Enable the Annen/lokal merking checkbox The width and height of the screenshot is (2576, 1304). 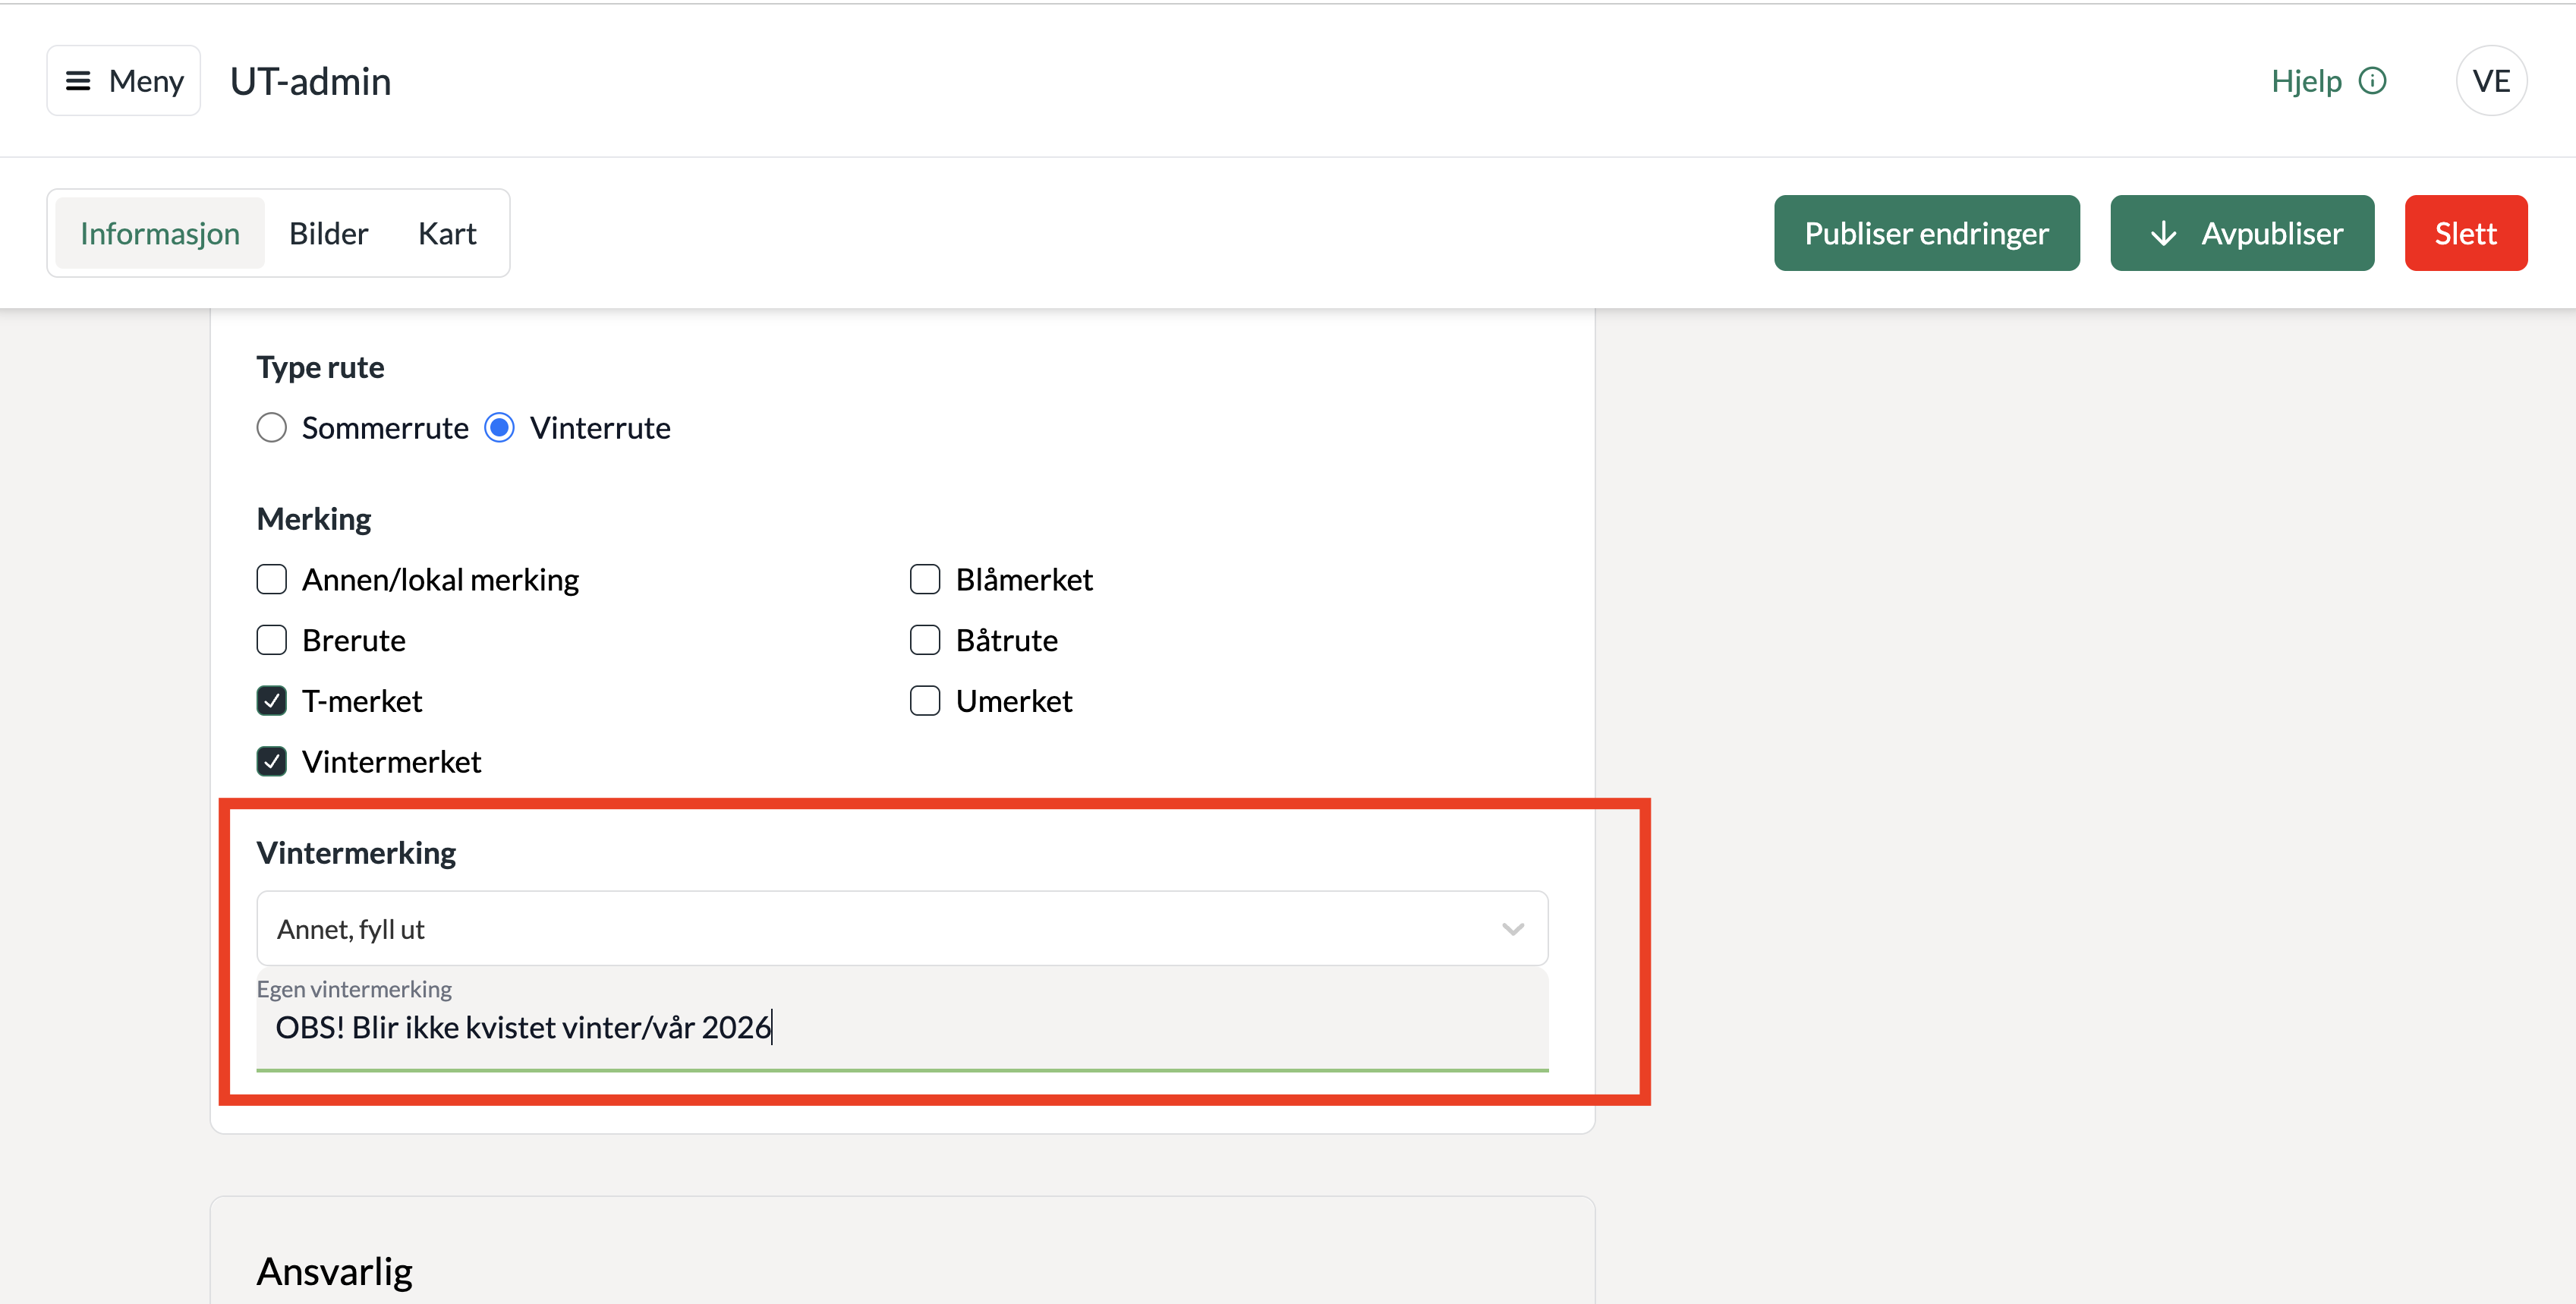(x=272, y=580)
